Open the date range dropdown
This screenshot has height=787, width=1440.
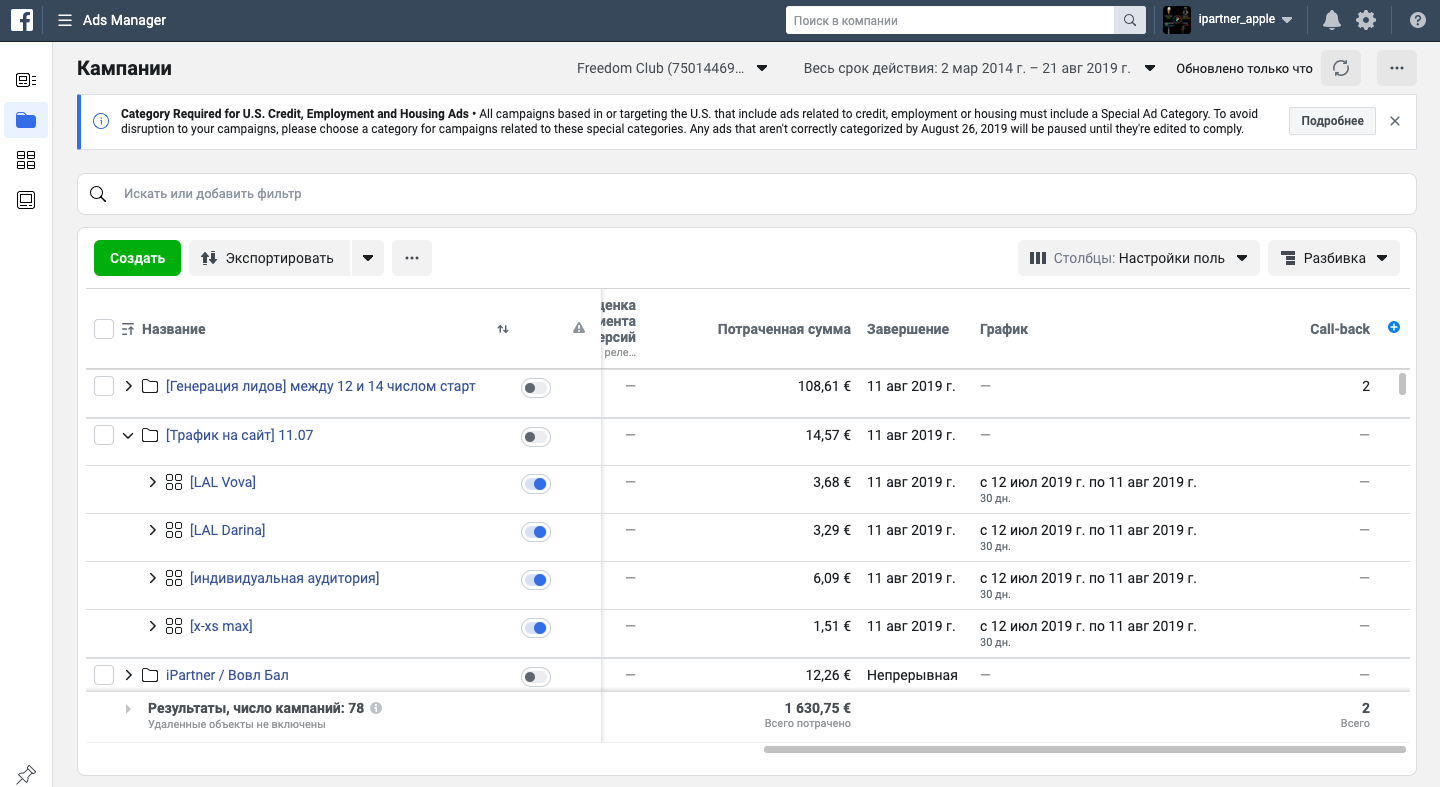tap(980, 69)
